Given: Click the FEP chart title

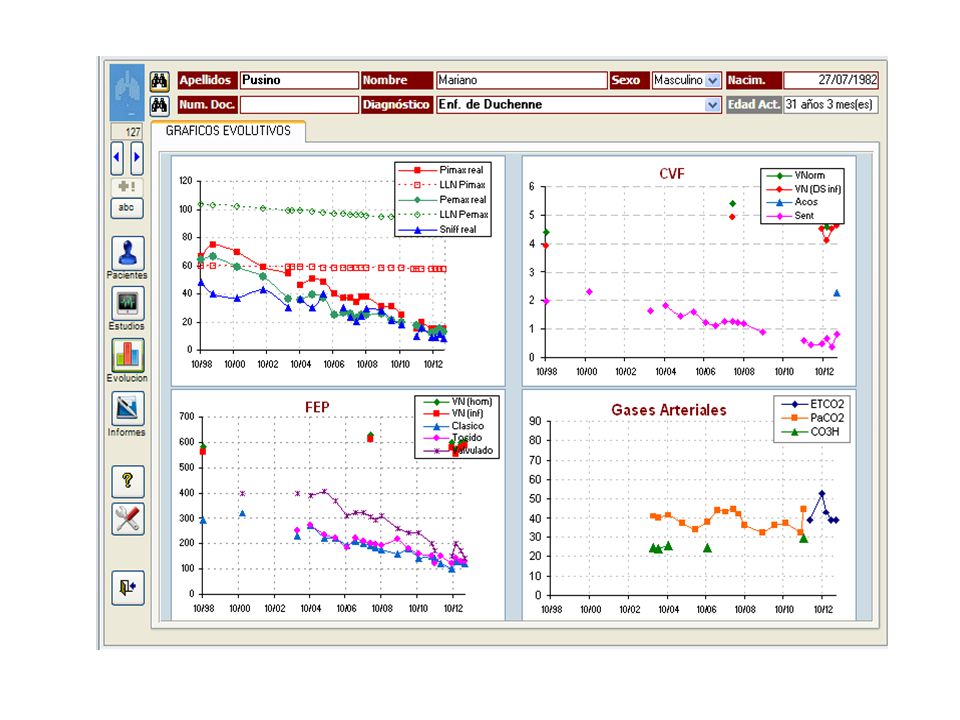Looking at the screenshot, I should [x=317, y=407].
